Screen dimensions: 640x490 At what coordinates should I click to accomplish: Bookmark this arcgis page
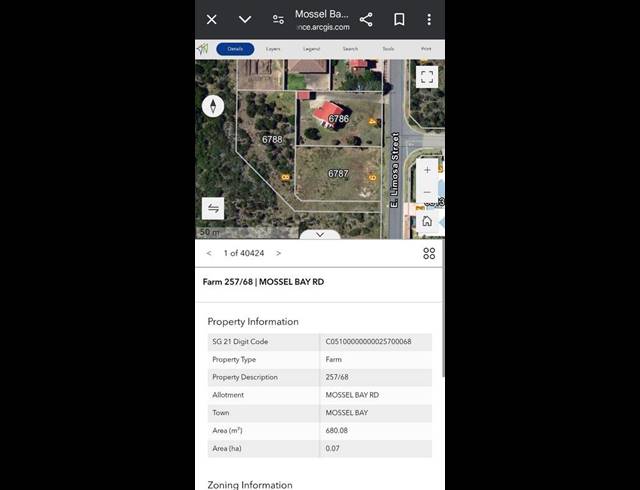point(399,19)
